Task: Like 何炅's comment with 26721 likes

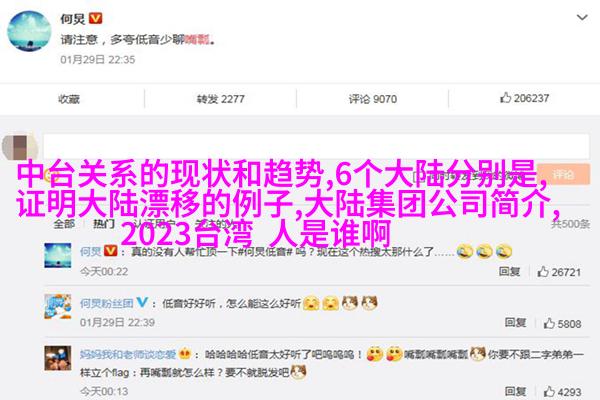Action: [x=559, y=272]
